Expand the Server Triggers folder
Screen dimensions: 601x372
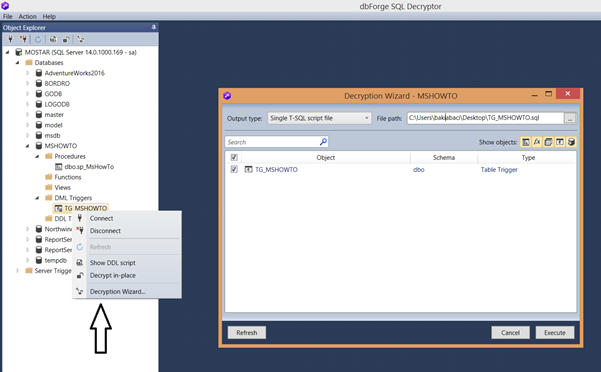click(x=18, y=270)
